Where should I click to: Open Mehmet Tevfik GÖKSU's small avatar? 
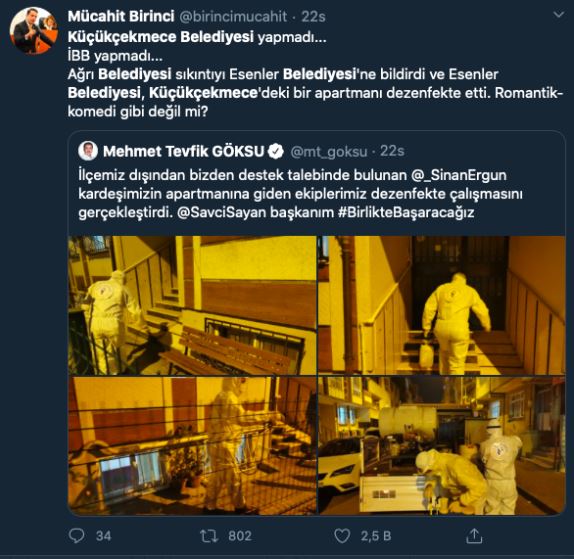tap(88, 151)
